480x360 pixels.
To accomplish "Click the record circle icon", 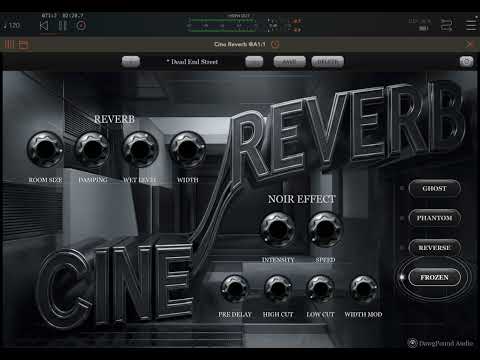I will tap(81, 26).
